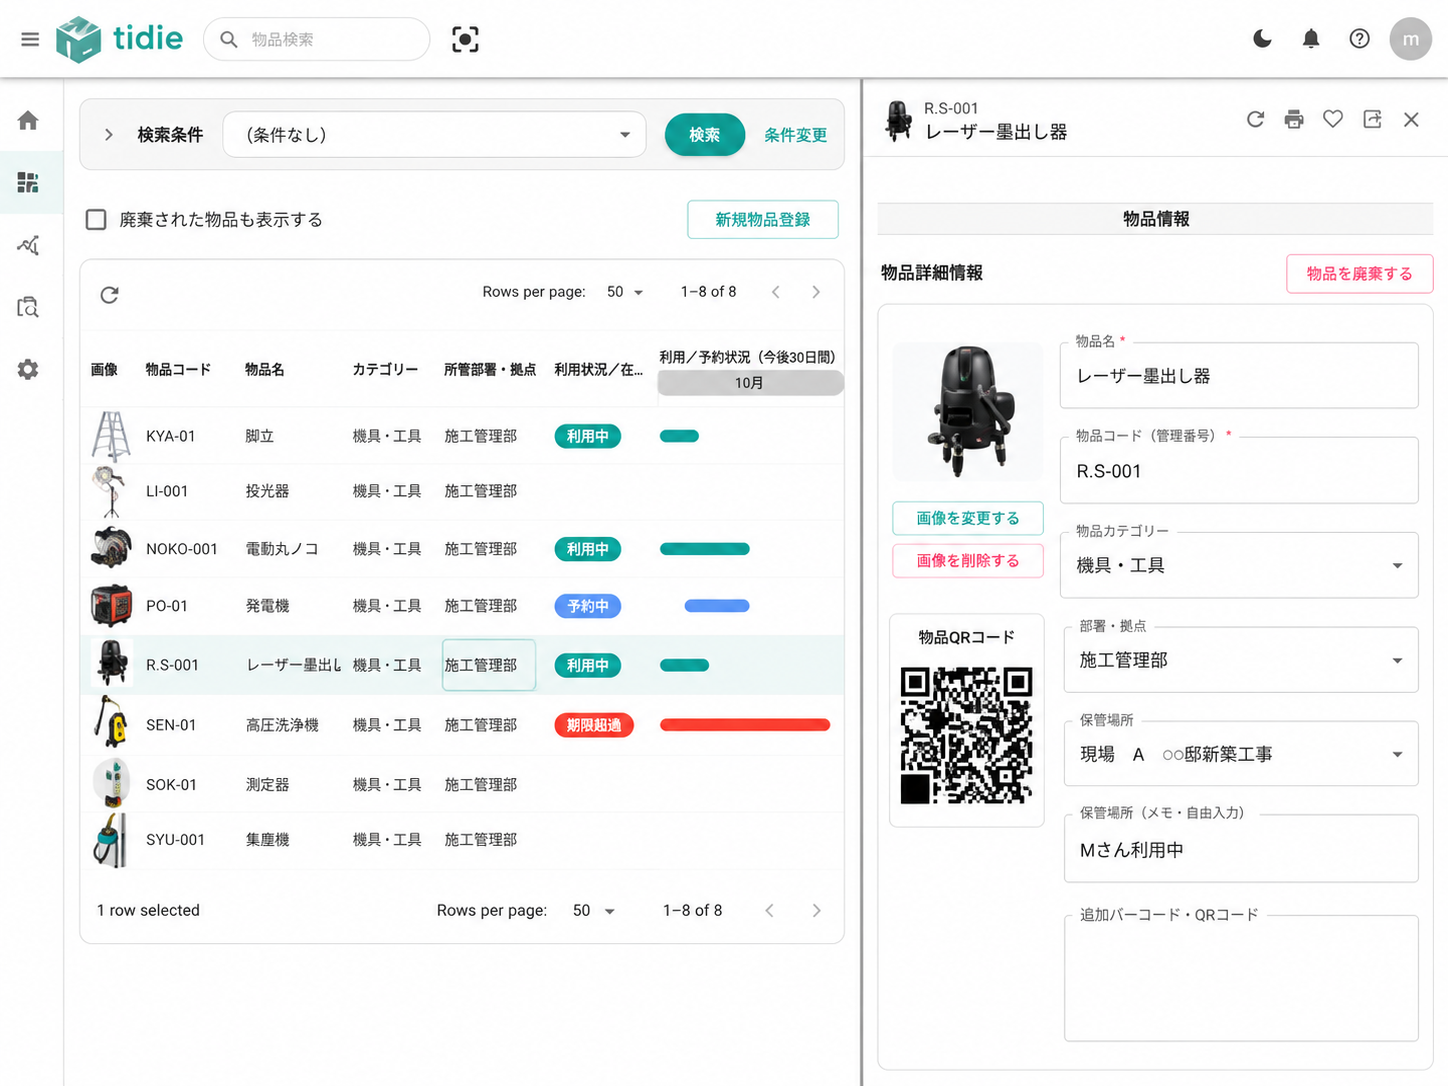Click the 条件変更 link
Image resolution: width=1448 pixels, height=1086 pixels.
796,135
